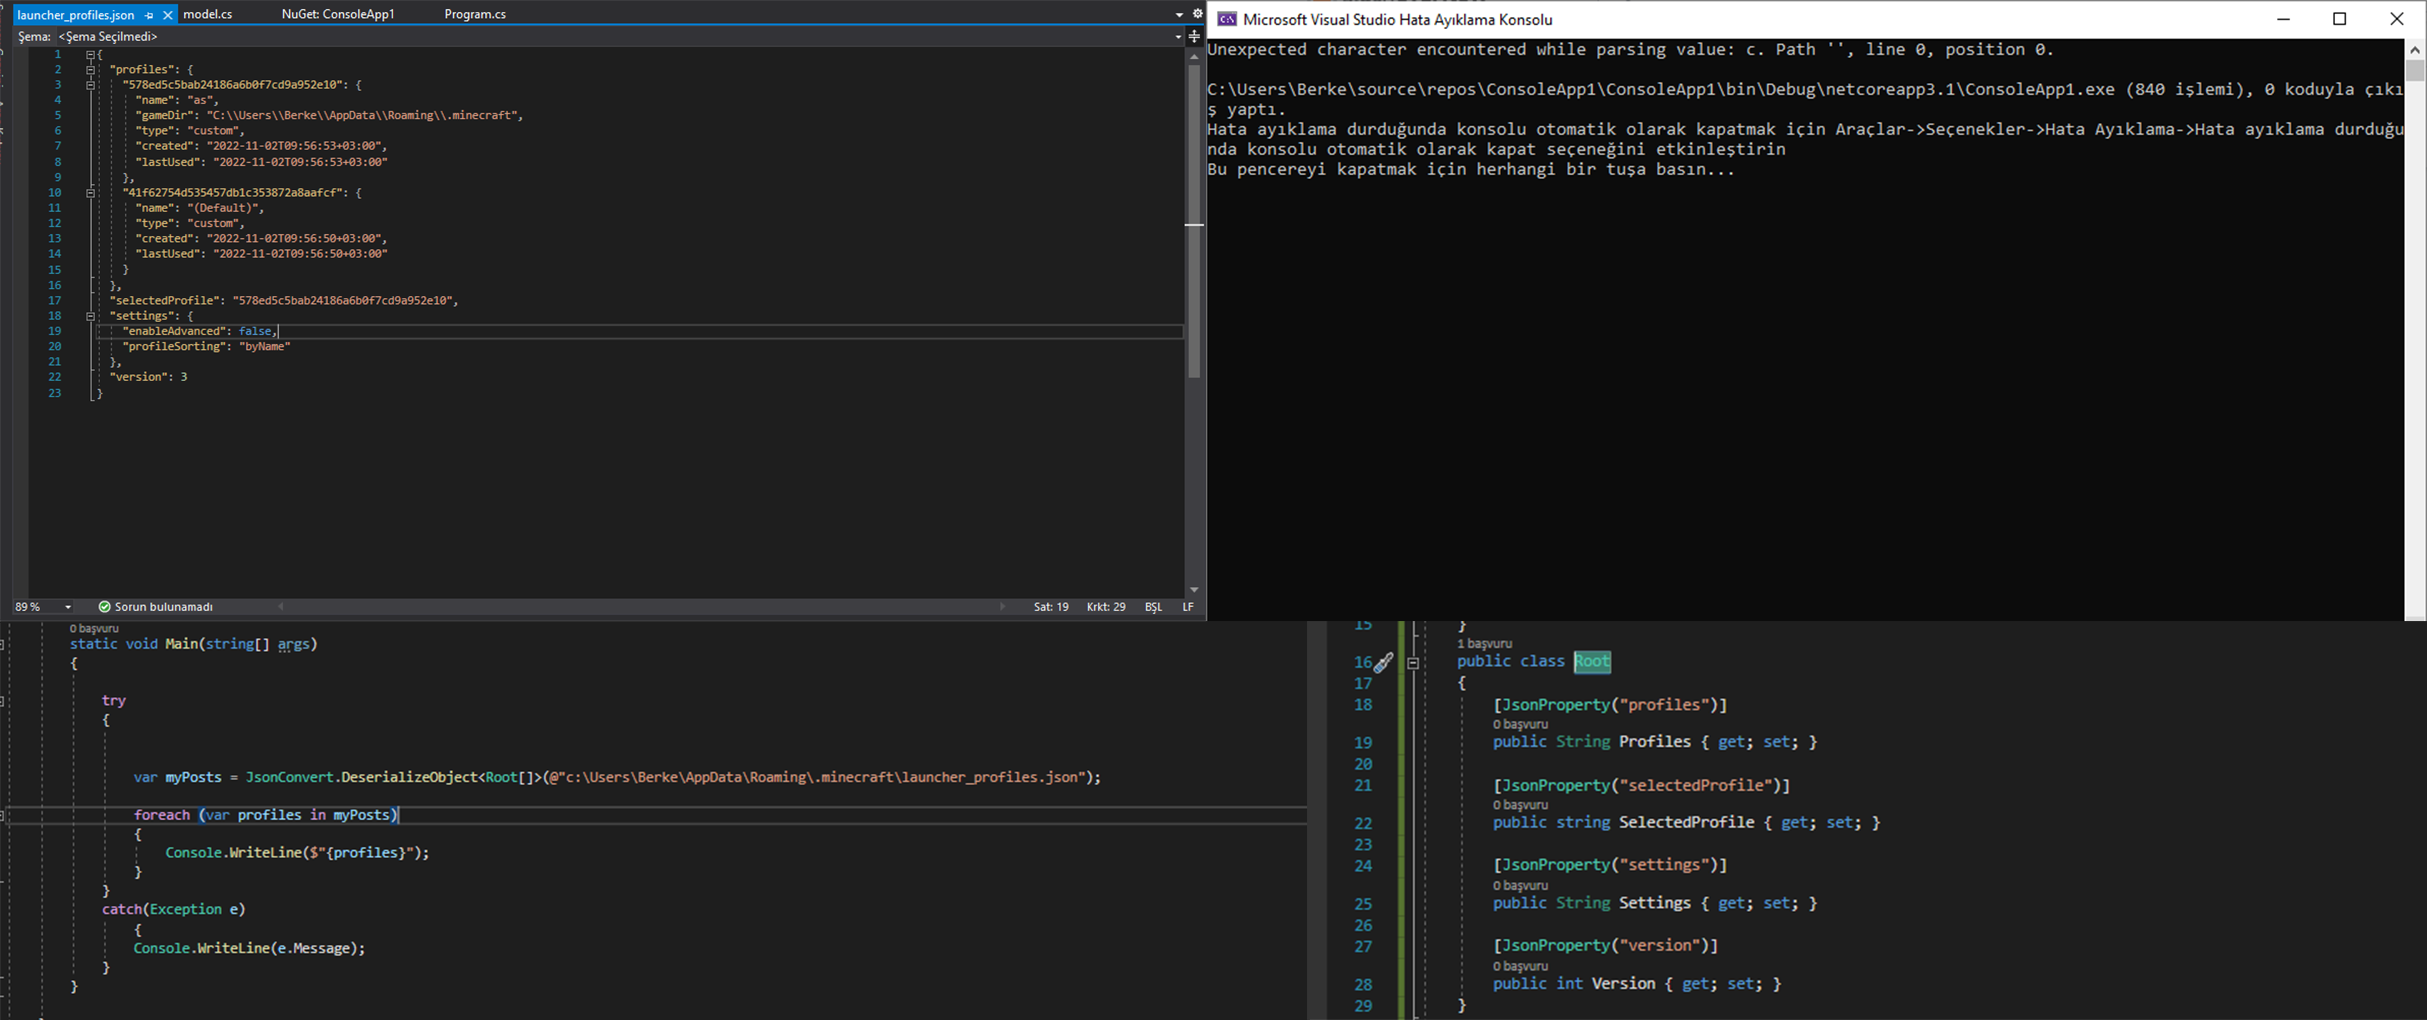Click the "version": 3 line
Viewport: 2427px width, 1020px height.
click(149, 377)
